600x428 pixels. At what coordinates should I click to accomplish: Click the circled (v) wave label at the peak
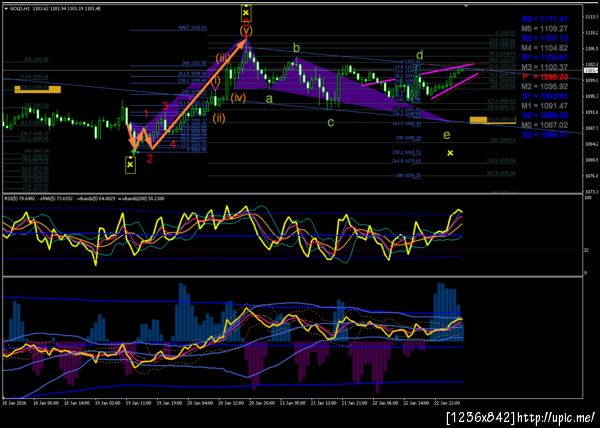pos(246,31)
